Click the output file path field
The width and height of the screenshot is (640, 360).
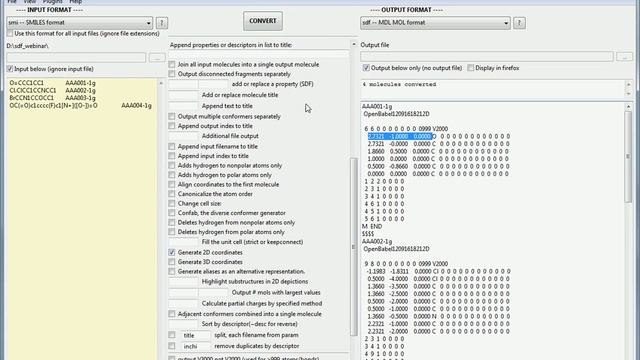tap(487, 57)
